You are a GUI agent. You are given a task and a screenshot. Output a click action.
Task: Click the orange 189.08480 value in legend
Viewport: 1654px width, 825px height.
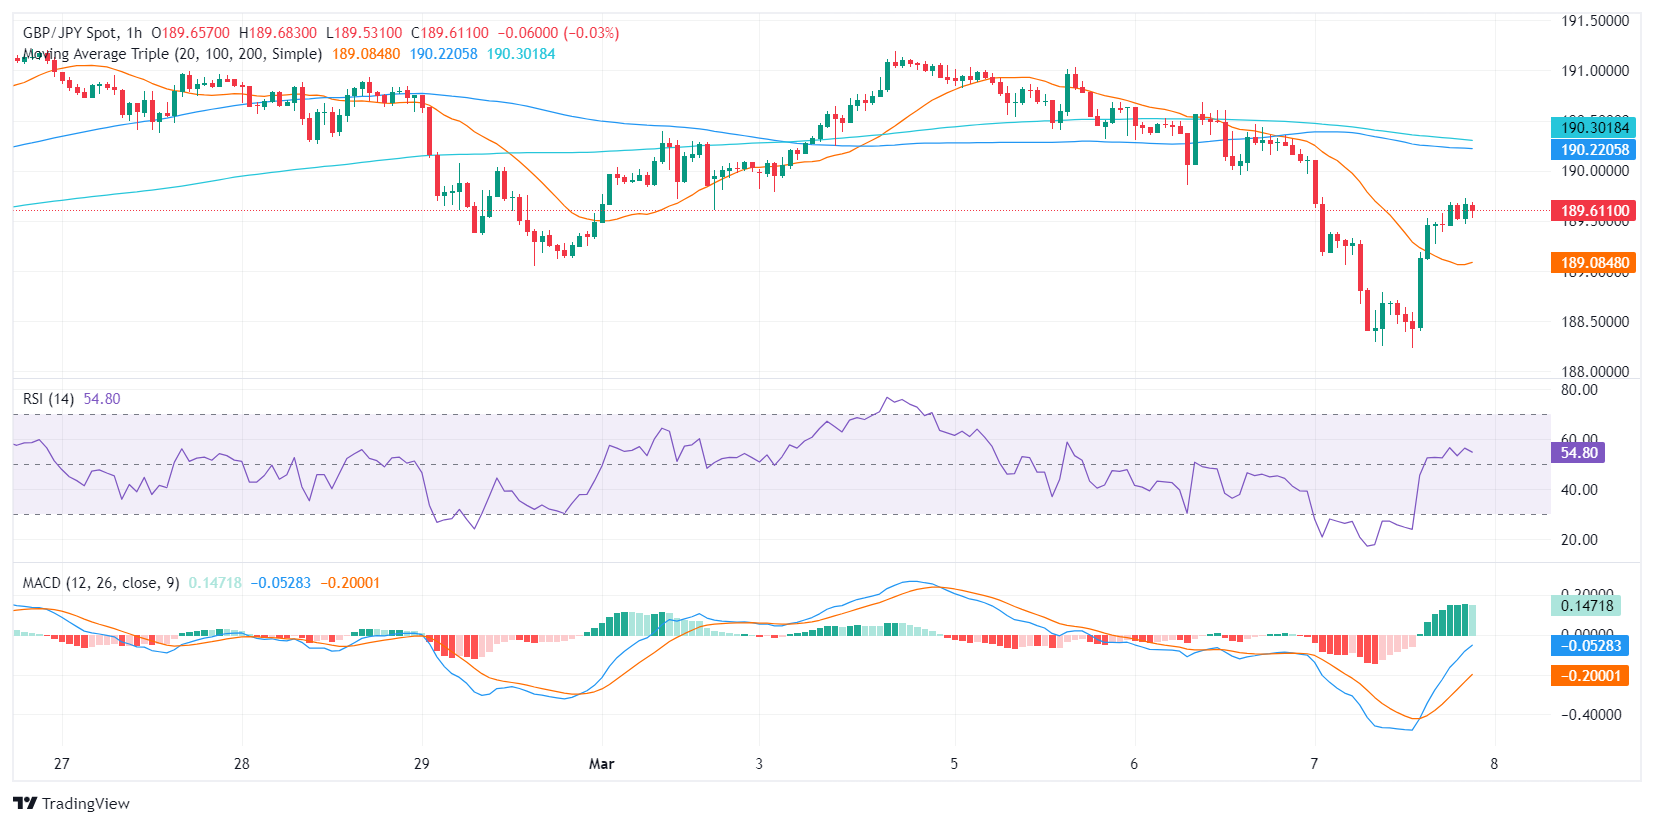pyautogui.click(x=366, y=54)
